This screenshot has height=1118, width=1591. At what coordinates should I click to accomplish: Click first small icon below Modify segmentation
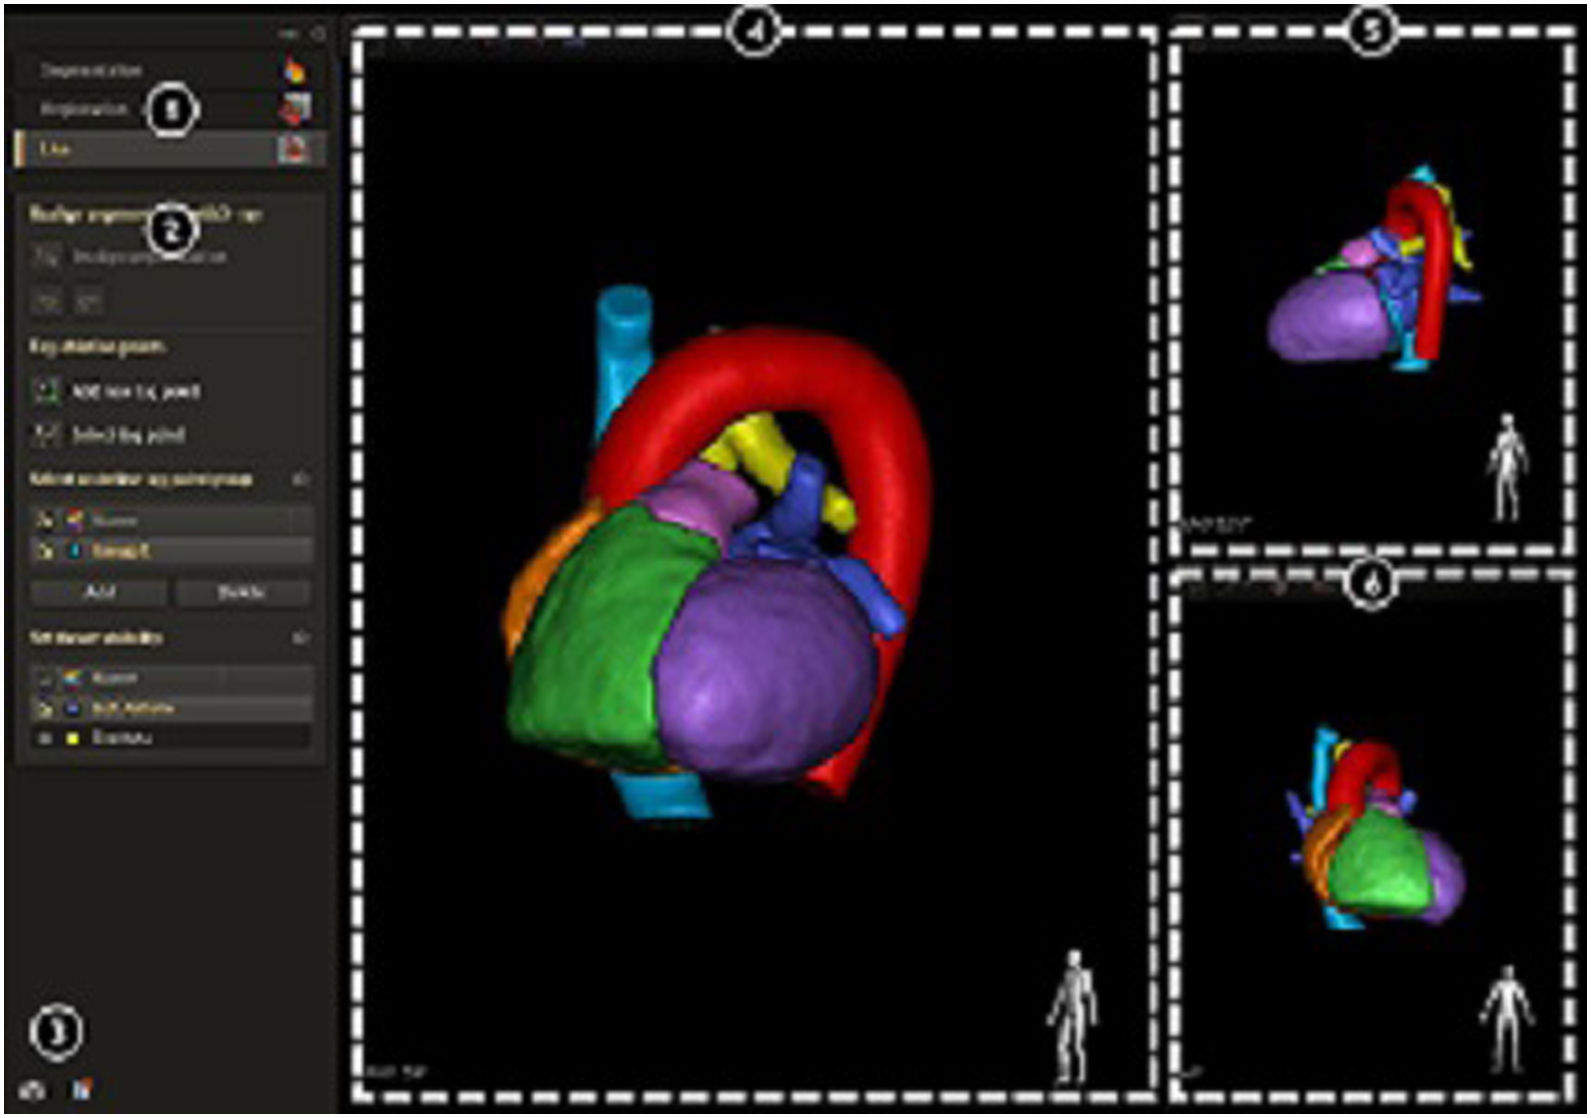(x=46, y=300)
